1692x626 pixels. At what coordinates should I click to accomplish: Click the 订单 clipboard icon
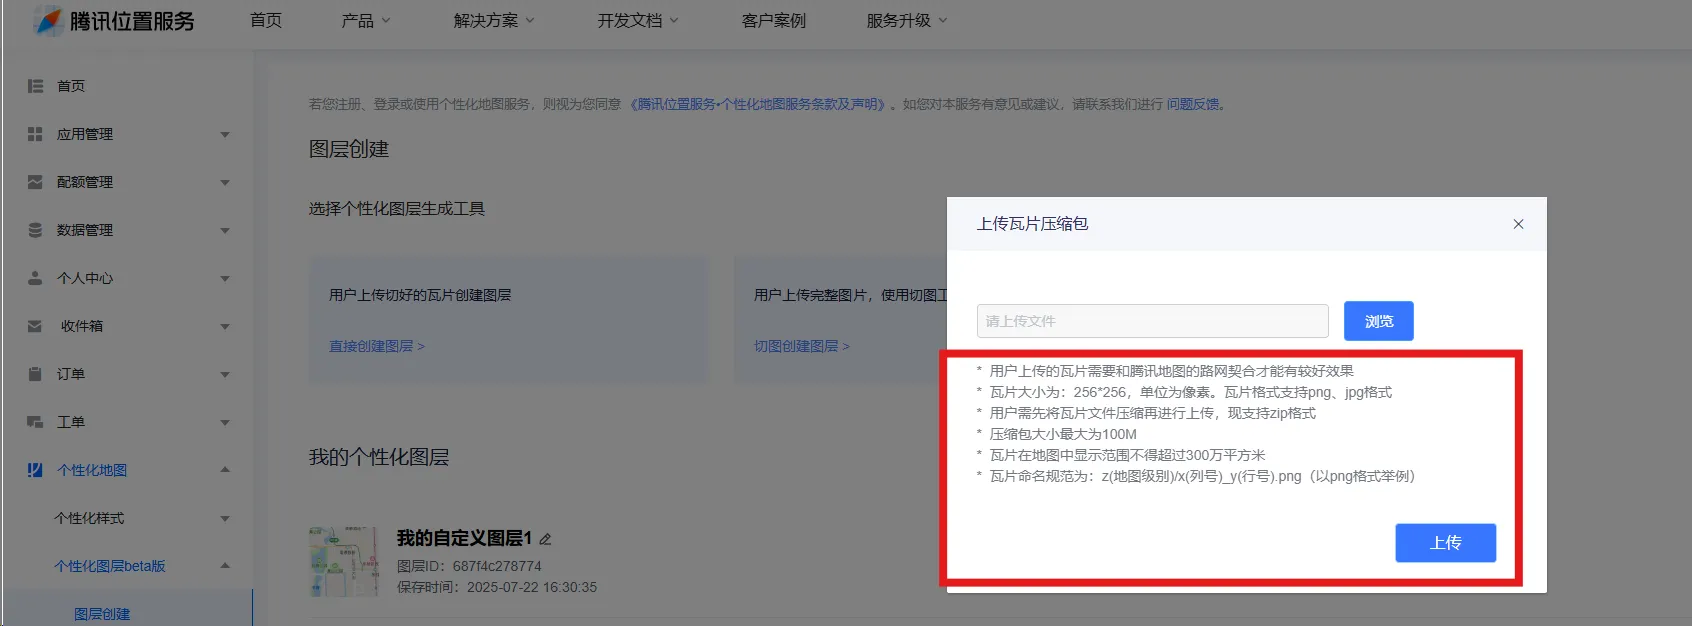[x=35, y=374]
